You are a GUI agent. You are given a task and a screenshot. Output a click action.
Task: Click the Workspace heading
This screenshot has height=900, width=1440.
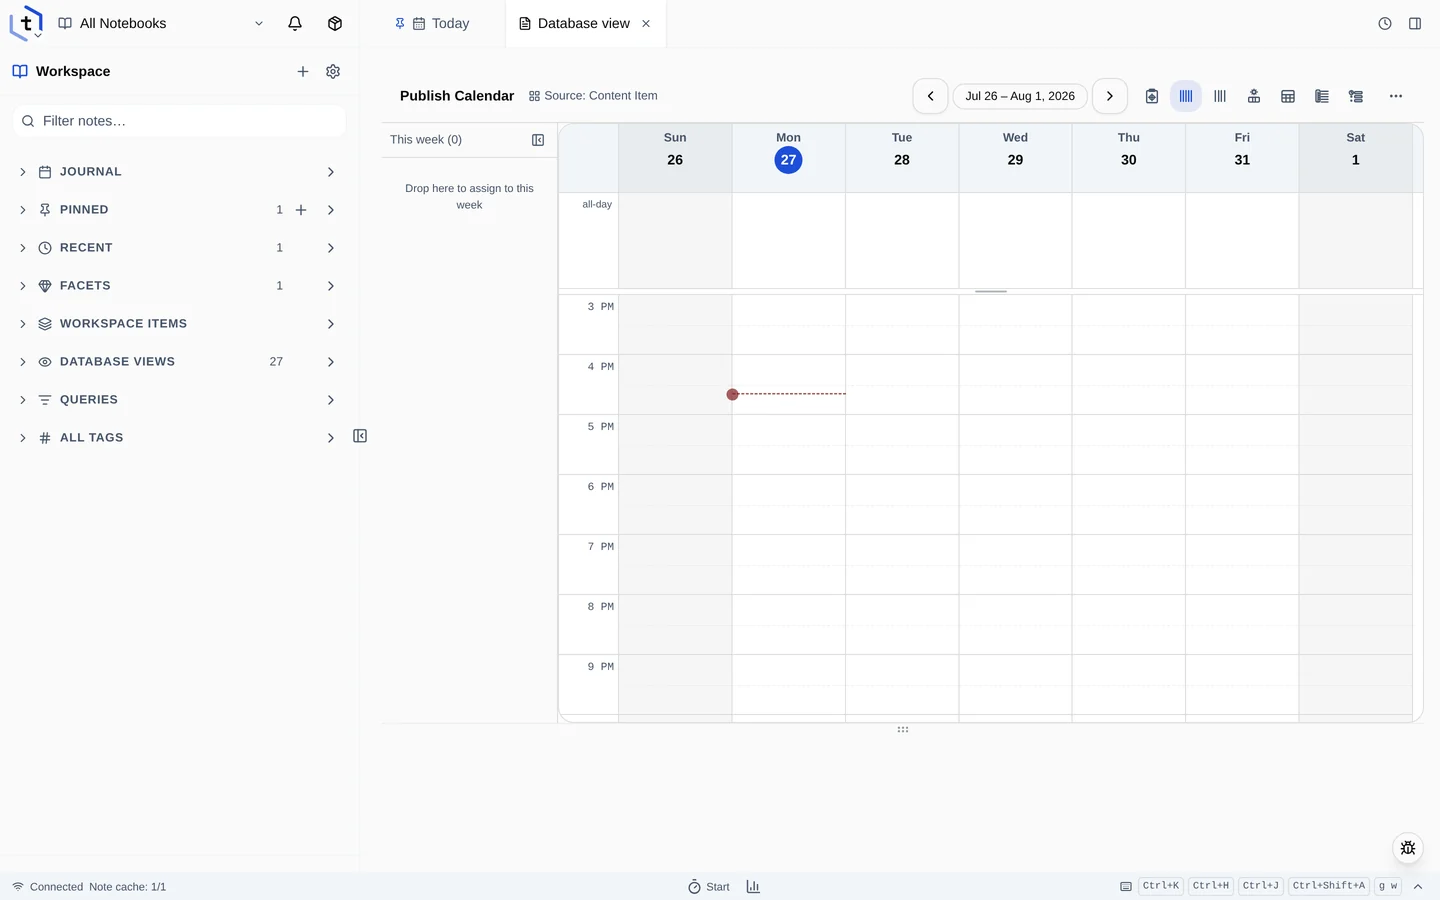[x=73, y=71]
